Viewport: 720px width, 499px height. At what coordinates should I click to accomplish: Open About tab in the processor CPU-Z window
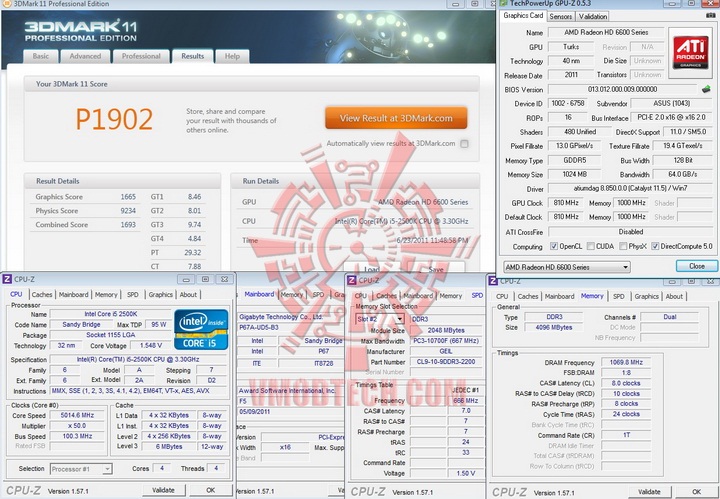click(x=188, y=295)
